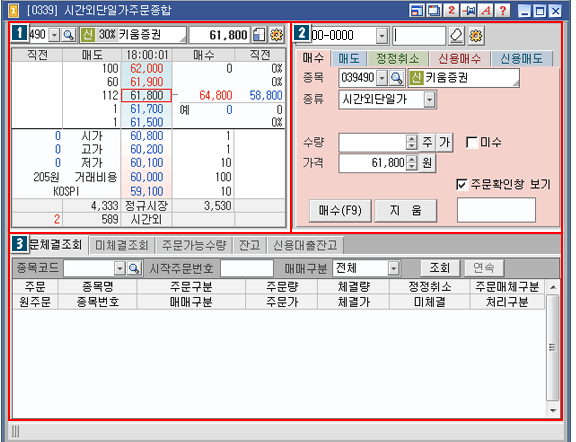Click the 가격 price stepper arrows
Viewport: 576px width, 442px height.
[412, 162]
